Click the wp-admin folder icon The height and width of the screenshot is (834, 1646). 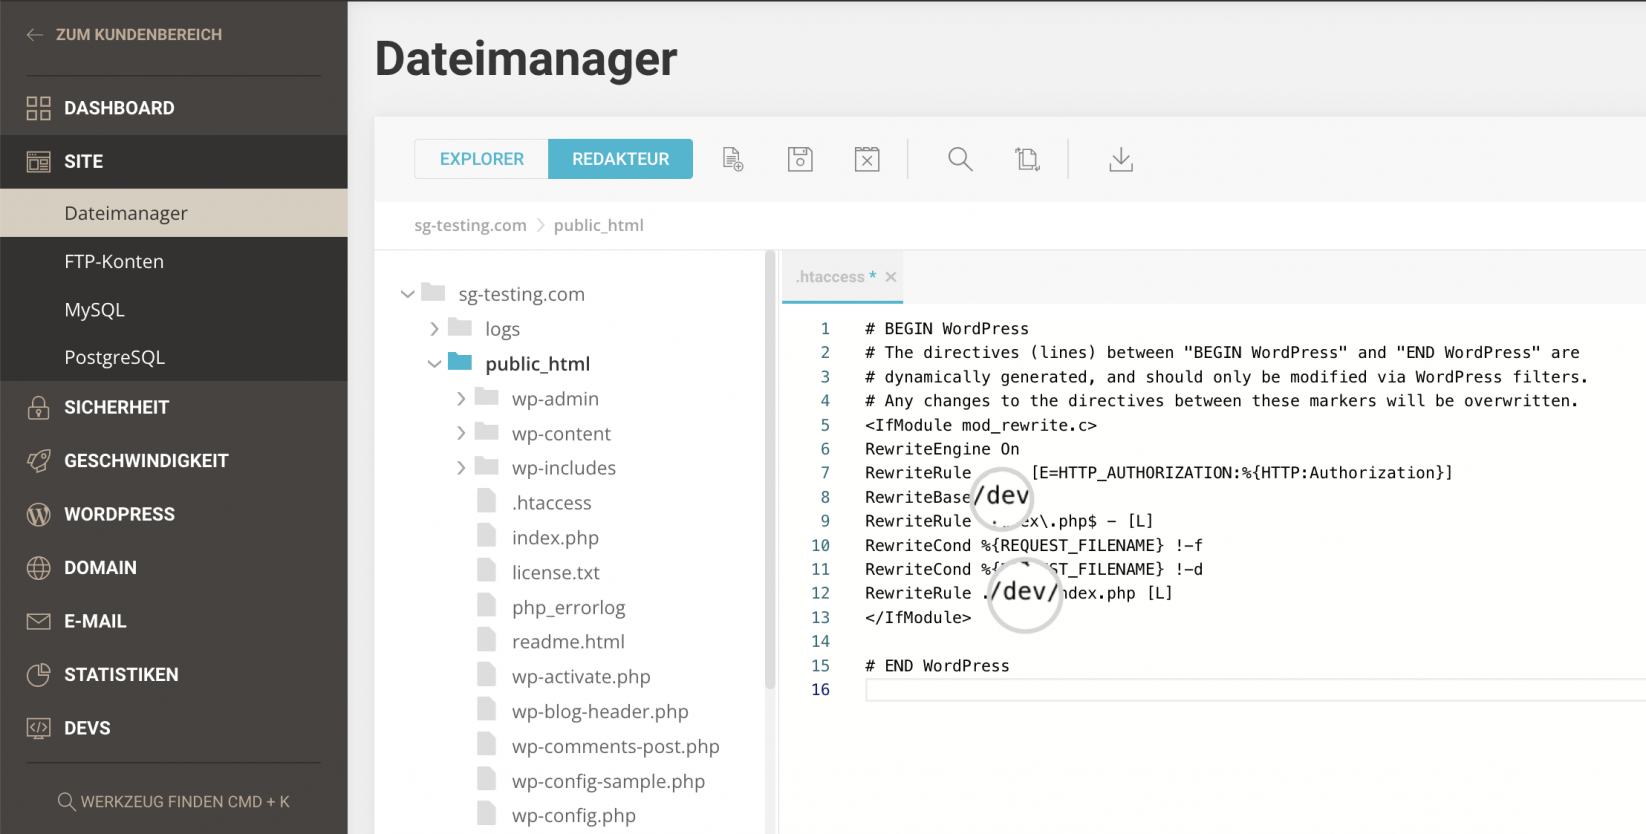487,397
